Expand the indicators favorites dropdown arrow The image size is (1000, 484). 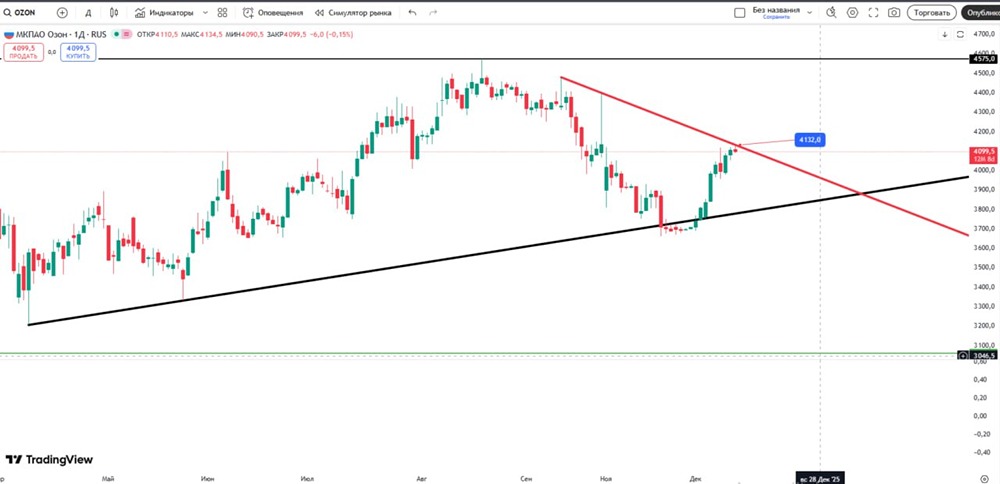coord(205,12)
